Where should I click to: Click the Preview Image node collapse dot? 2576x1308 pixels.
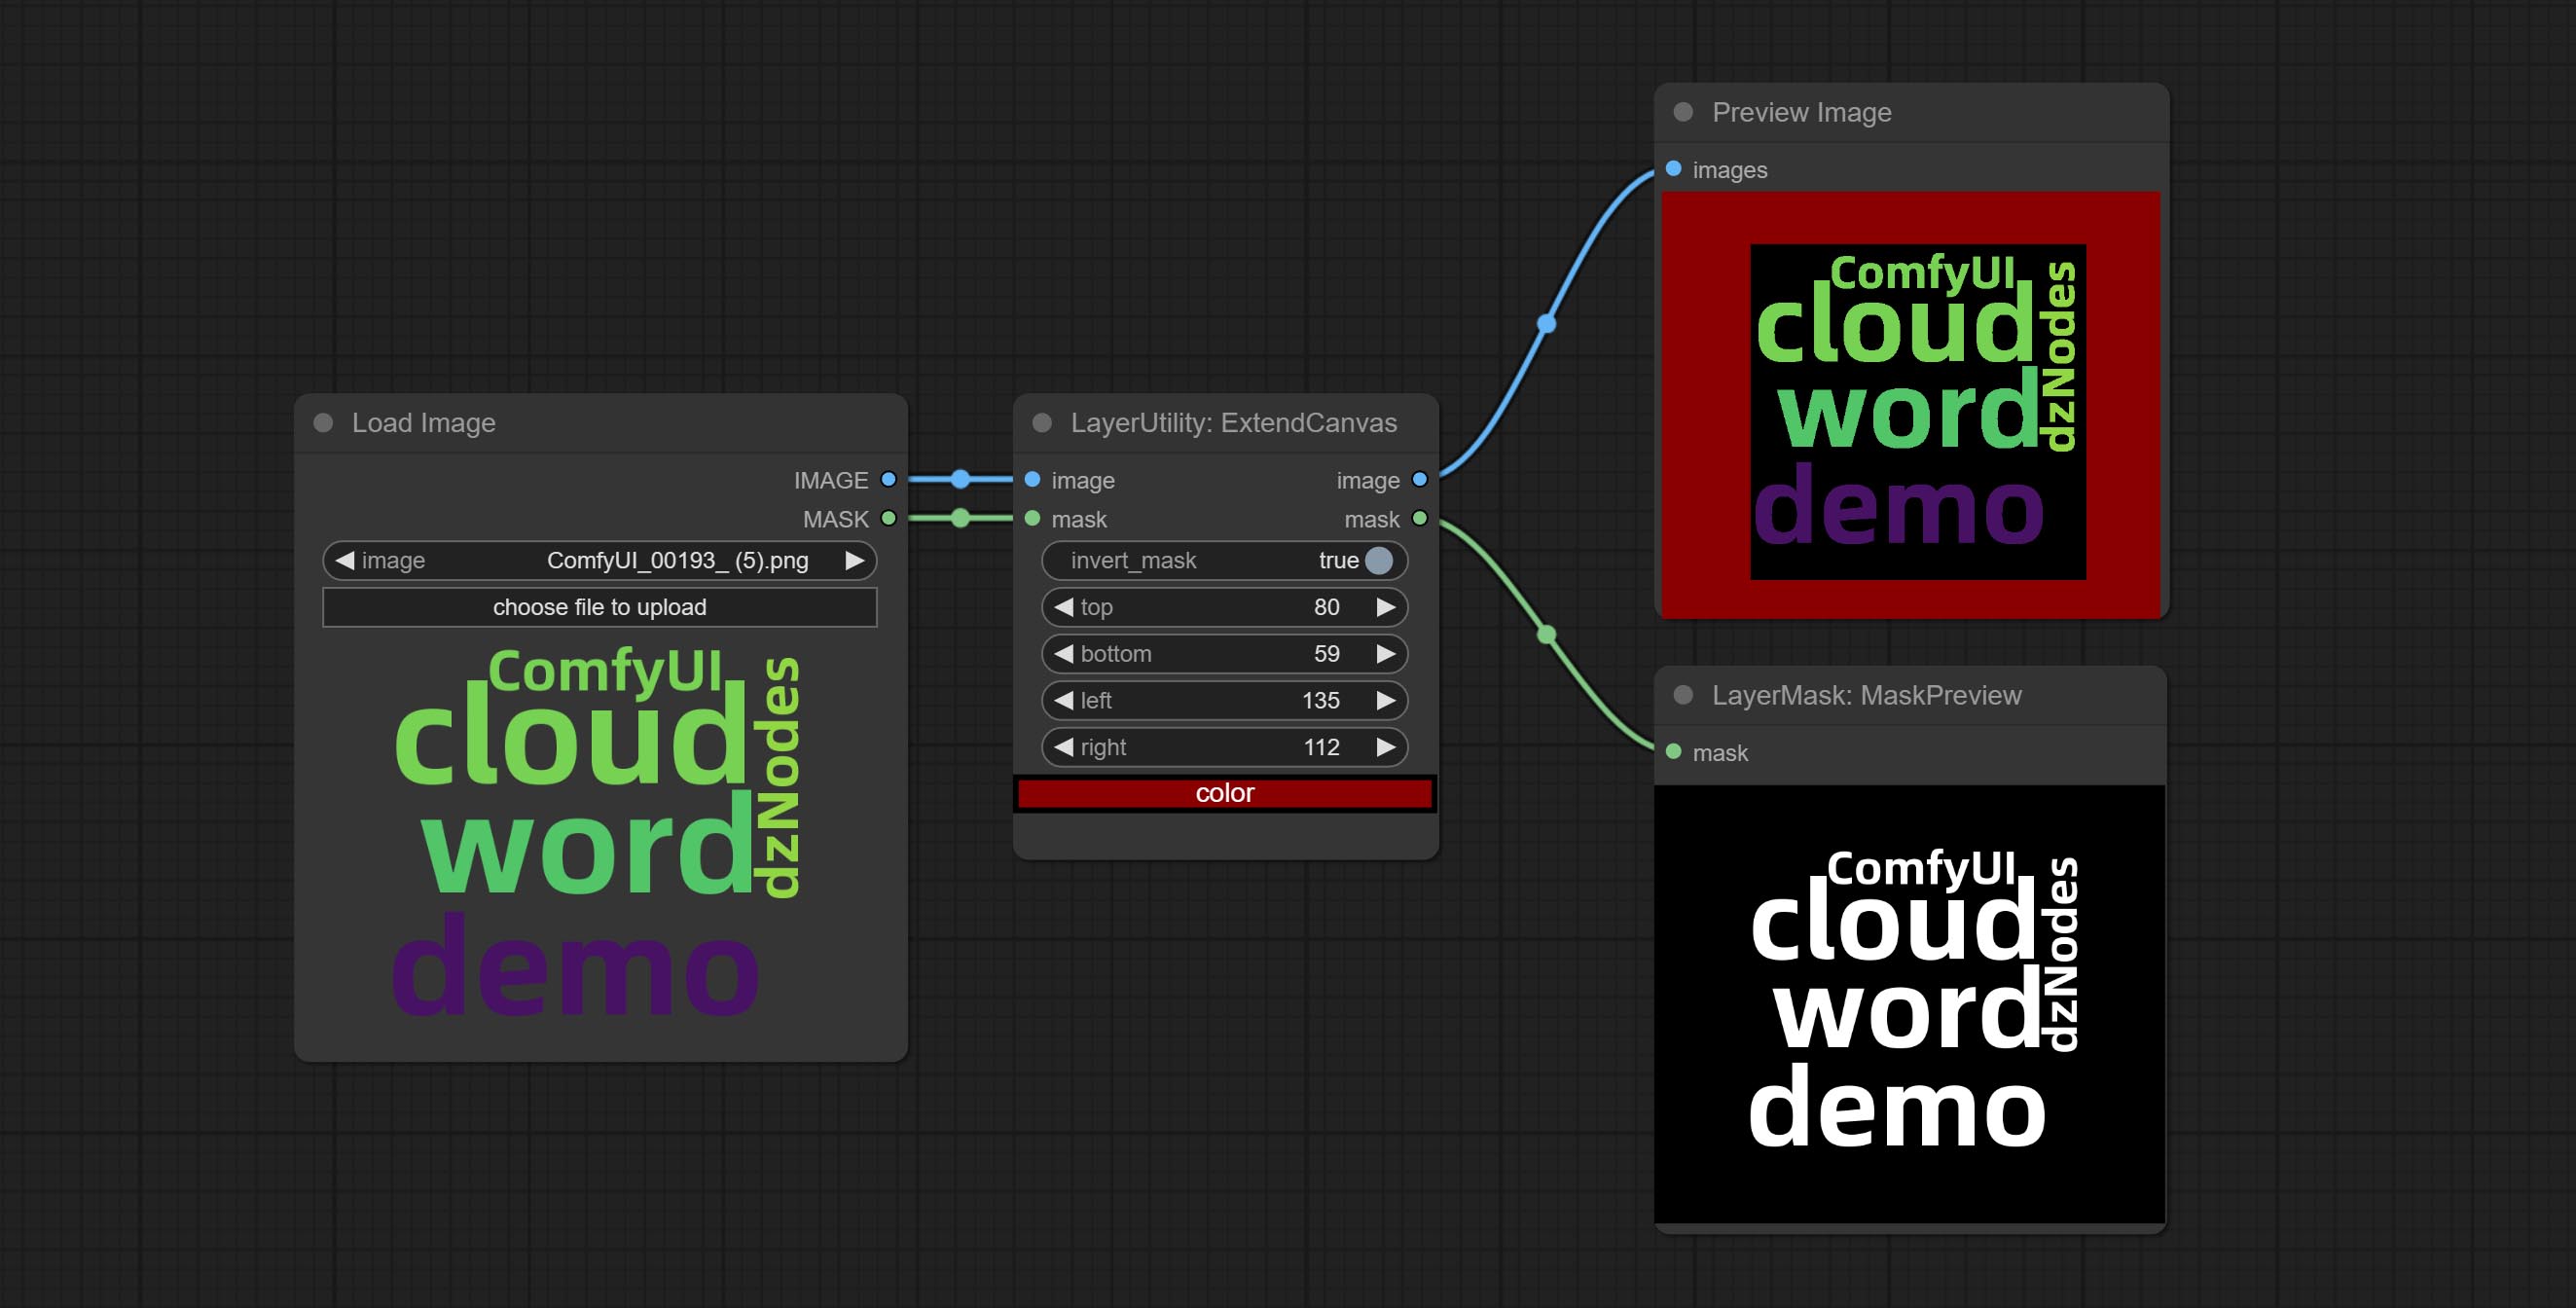pyautogui.click(x=1683, y=112)
